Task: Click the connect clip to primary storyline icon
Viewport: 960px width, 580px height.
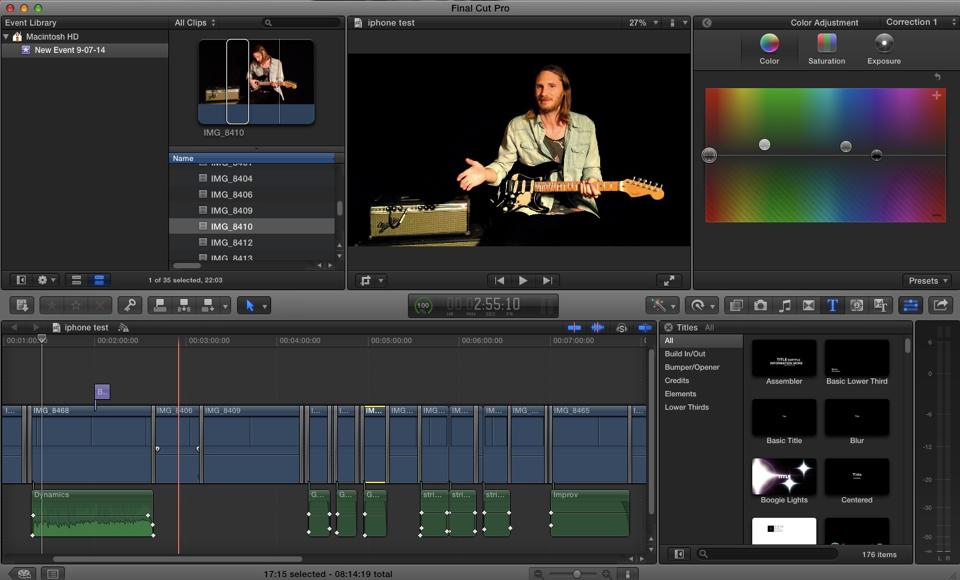Action: click(160, 305)
